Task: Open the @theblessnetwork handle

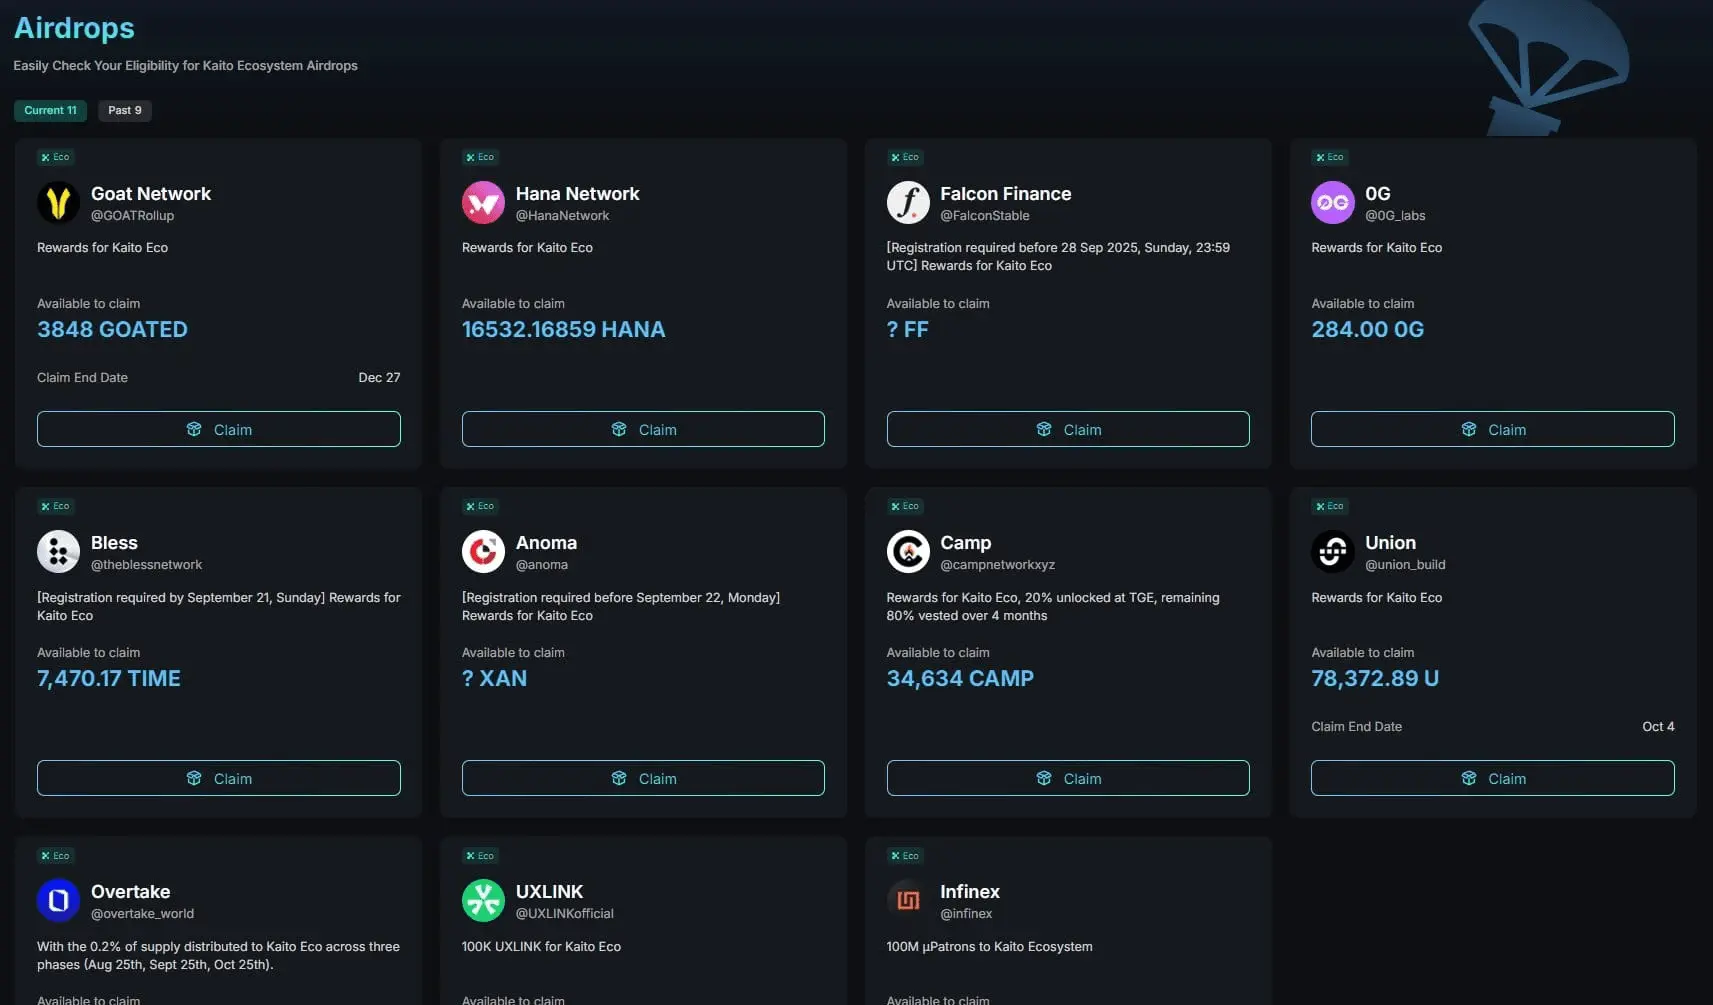Action: point(146,565)
